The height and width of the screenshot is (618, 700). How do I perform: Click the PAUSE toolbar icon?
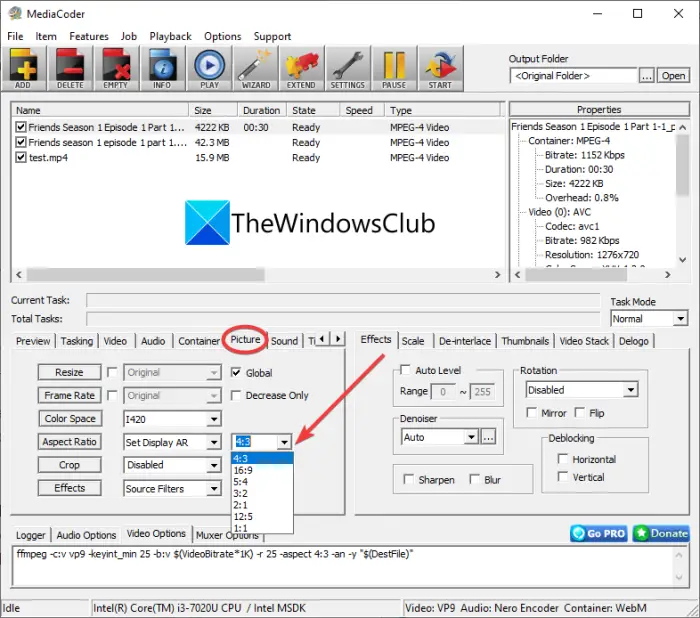(x=394, y=69)
